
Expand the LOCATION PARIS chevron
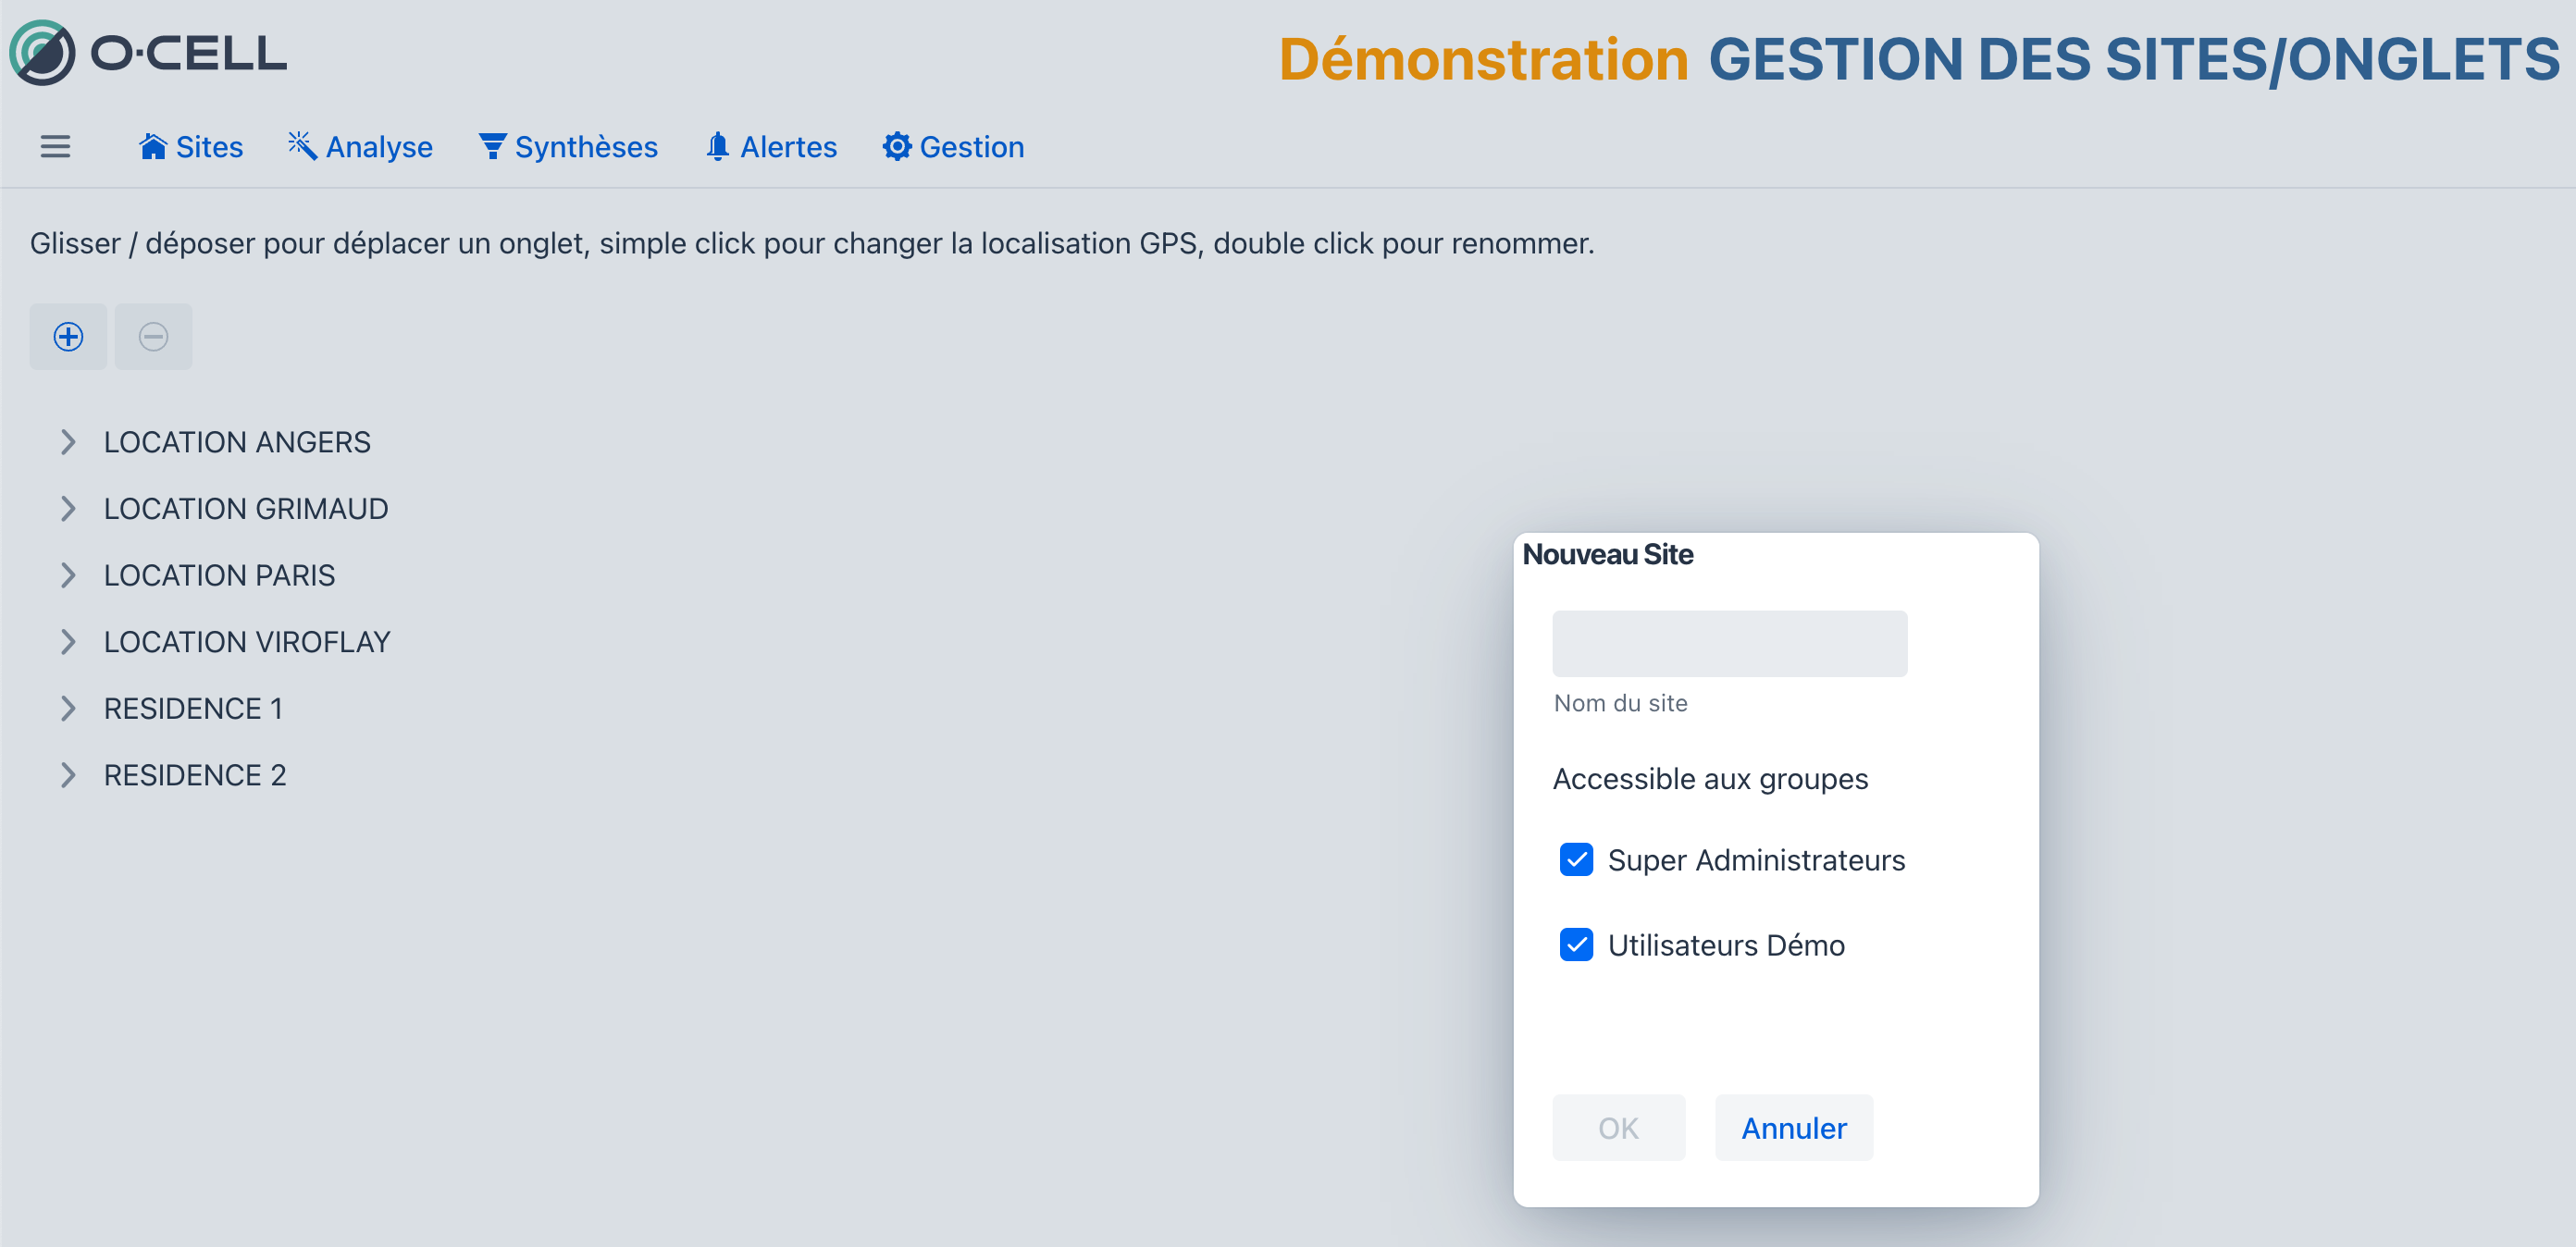(68, 575)
